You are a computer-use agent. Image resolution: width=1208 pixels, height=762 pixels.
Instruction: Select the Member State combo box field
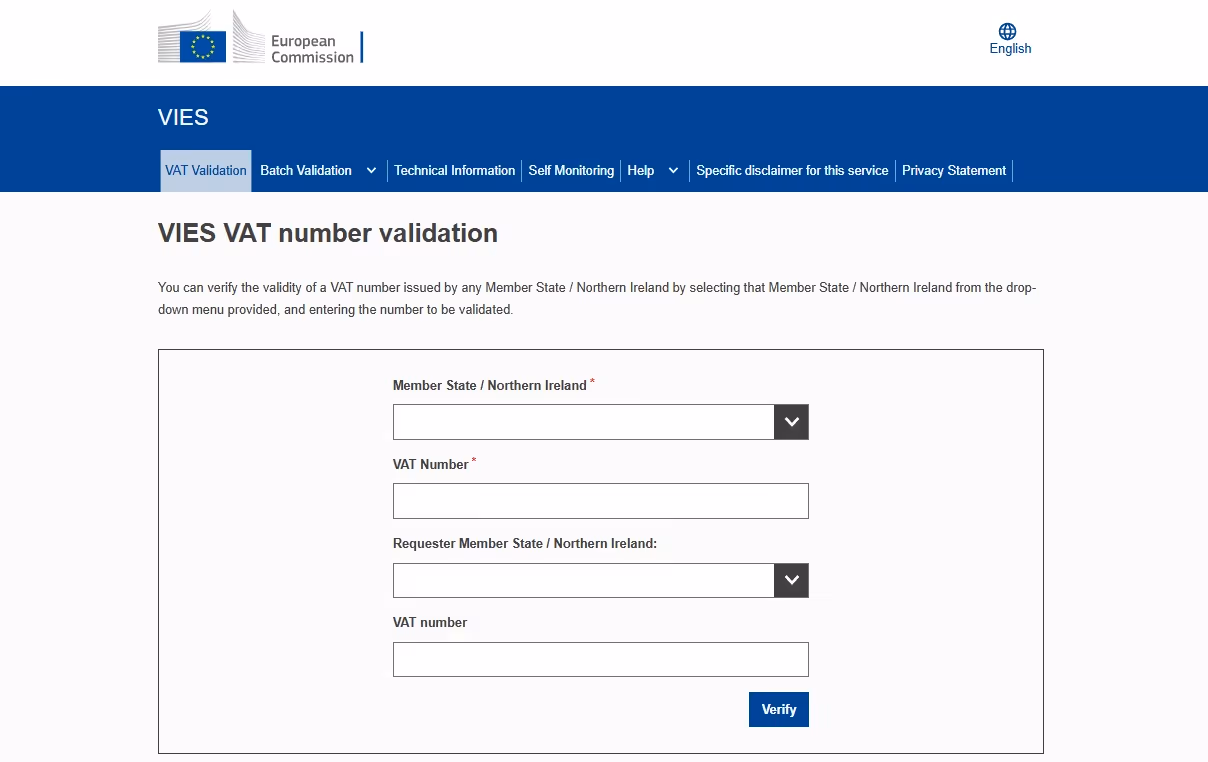(x=580, y=421)
